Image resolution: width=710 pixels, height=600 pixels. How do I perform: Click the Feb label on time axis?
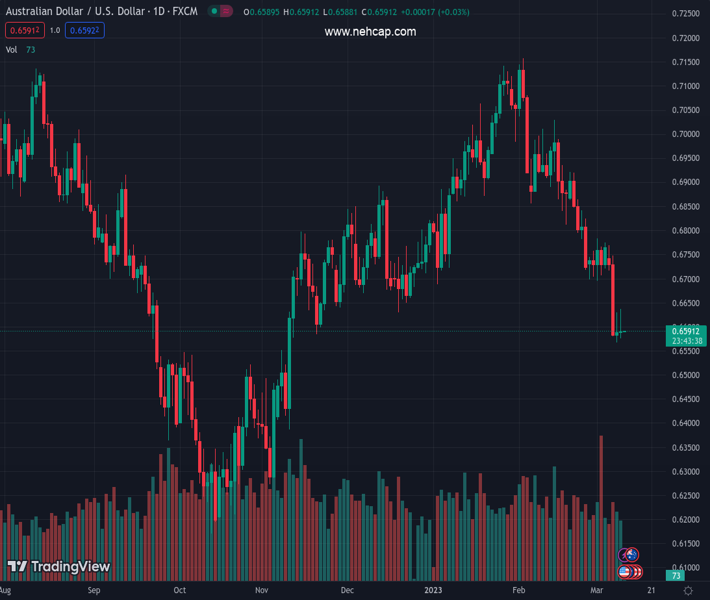pos(518,591)
